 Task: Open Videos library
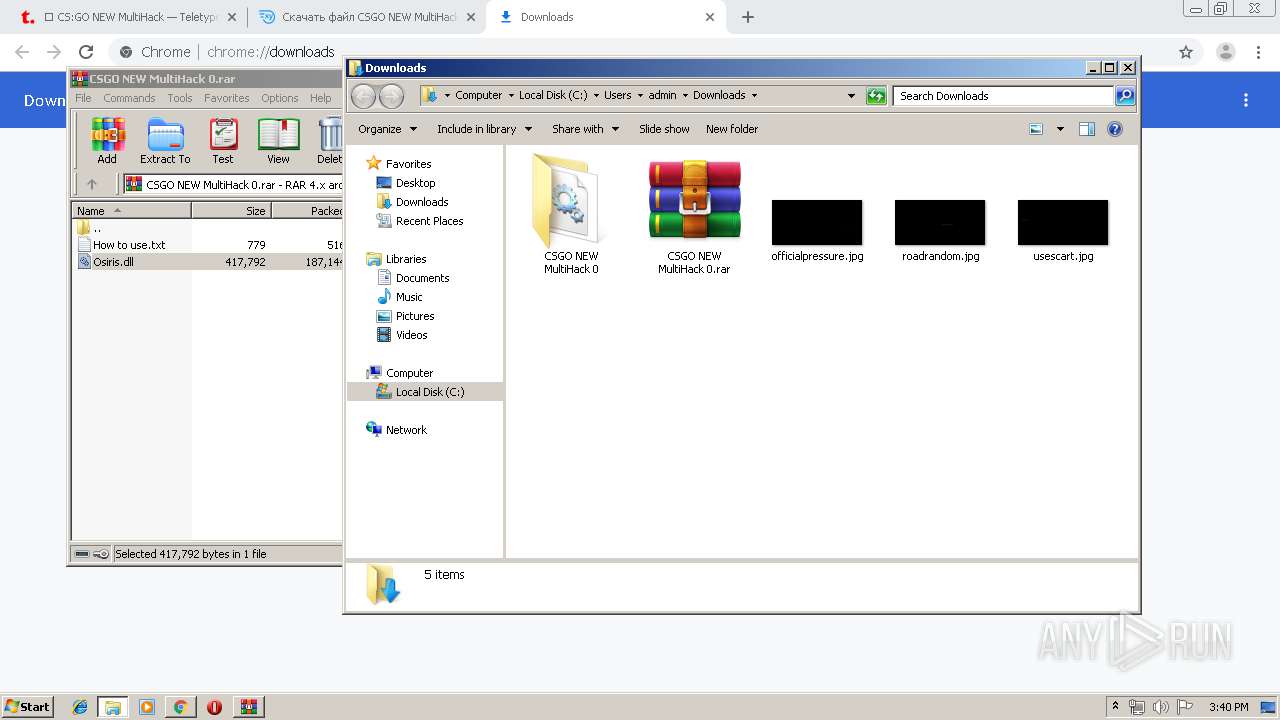[x=411, y=335]
